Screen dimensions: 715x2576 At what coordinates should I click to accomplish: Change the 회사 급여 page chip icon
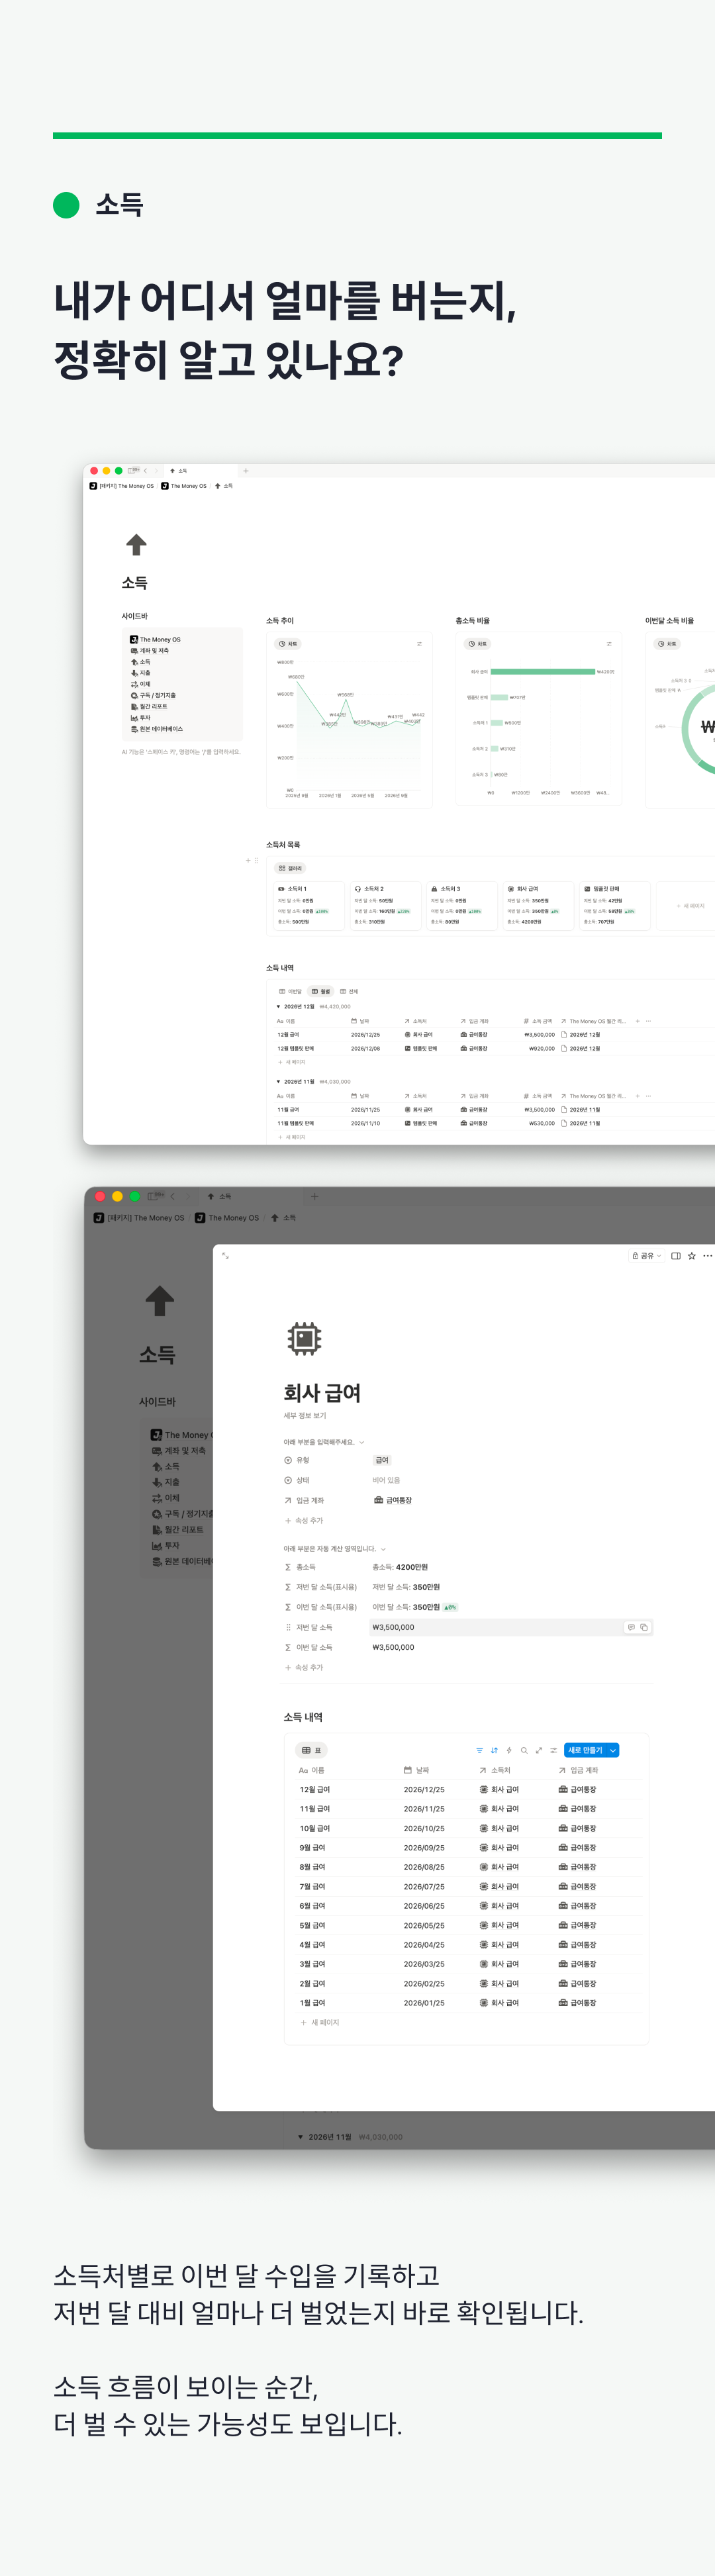pos(304,1339)
